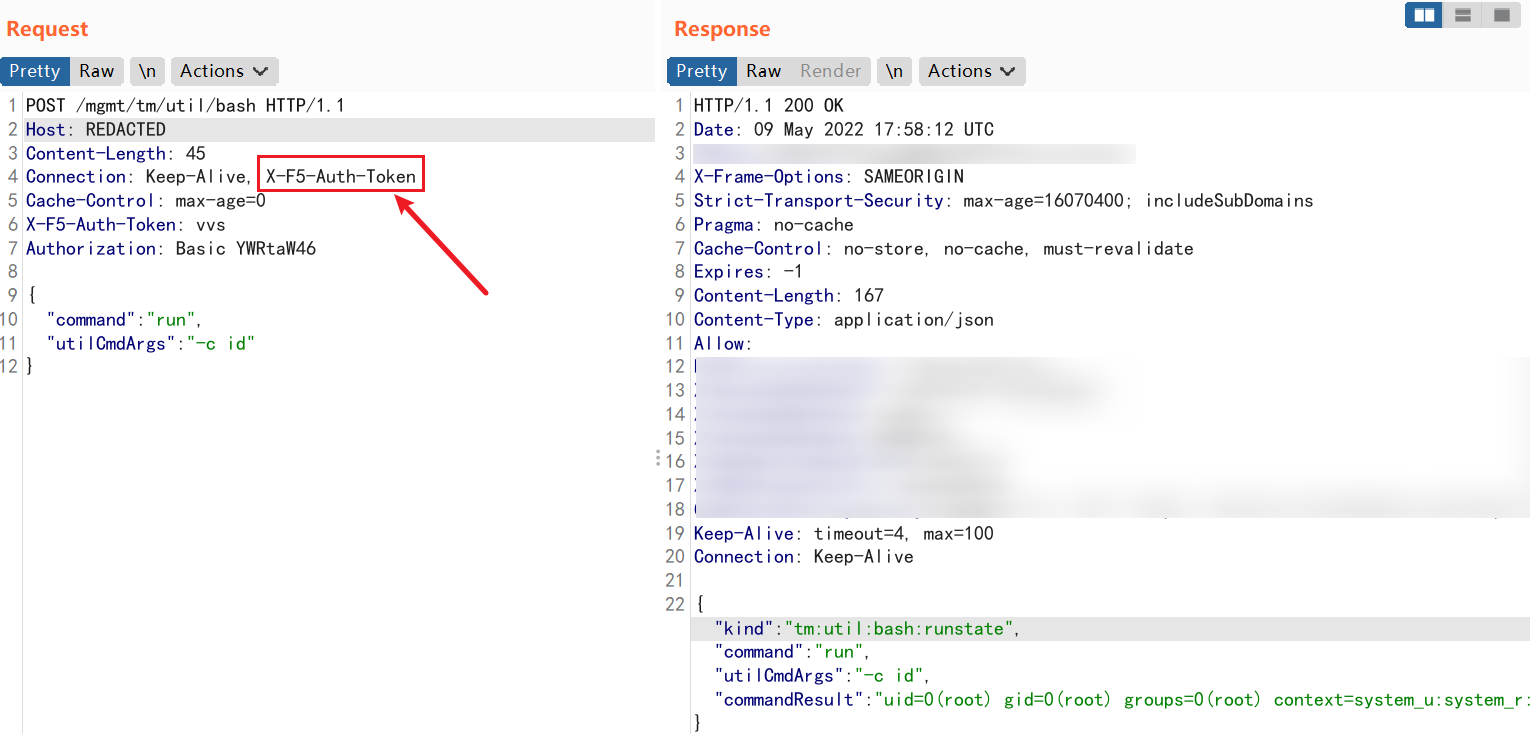Viewport: 1530px width, 734px height.
Task: Click the 'Allow:' header line
Action: click(x=721, y=343)
